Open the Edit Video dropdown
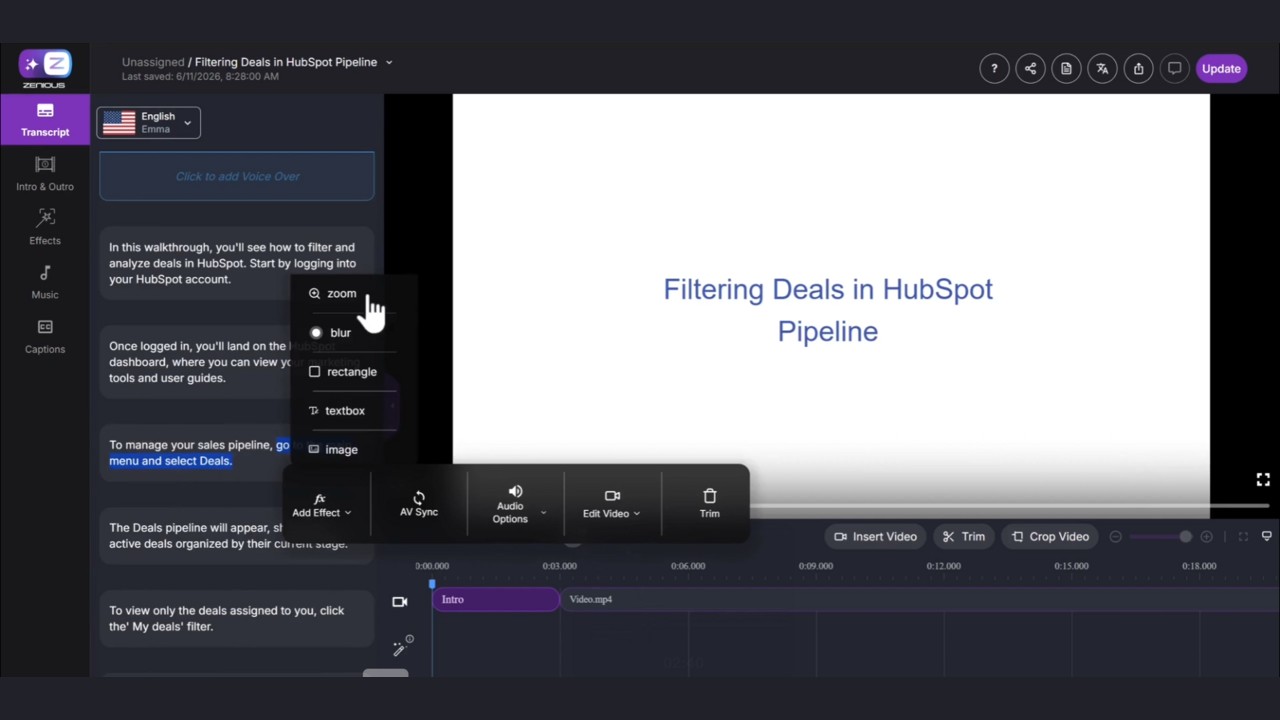The width and height of the screenshot is (1280, 720). pyautogui.click(x=612, y=505)
